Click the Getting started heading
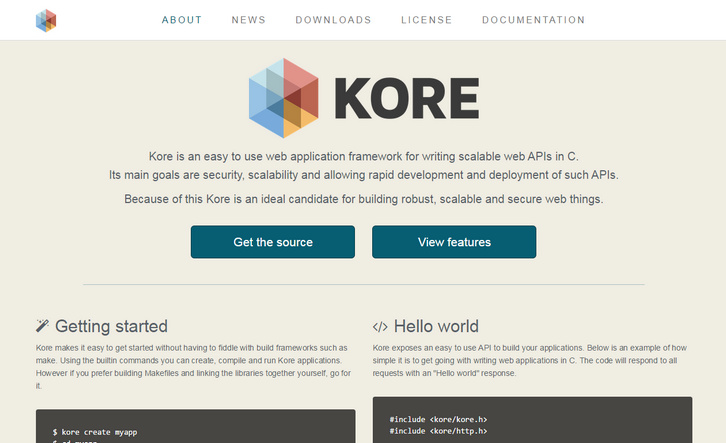This screenshot has width=726, height=443. pyautogui.click(x=111, y=326)
